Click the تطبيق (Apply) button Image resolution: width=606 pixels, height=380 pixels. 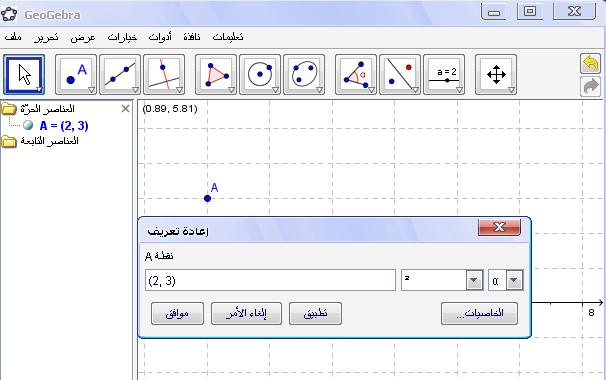315,314
